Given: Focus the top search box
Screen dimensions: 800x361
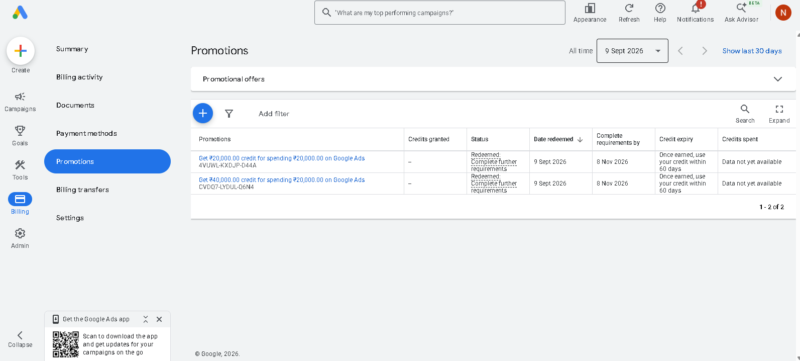Looking at the screenshot, I should tap(440, 13).
